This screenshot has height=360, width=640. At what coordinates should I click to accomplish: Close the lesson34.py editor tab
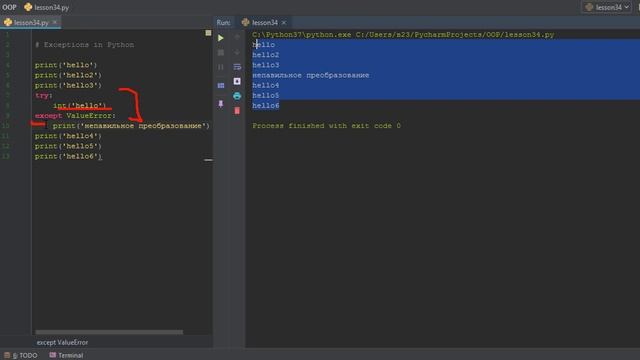click(55, 22)
